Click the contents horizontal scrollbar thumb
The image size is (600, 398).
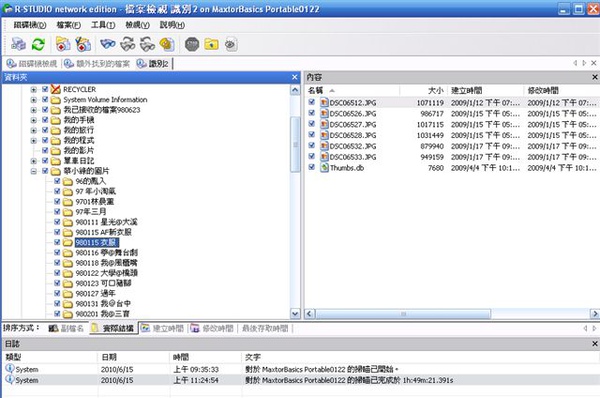403,314
